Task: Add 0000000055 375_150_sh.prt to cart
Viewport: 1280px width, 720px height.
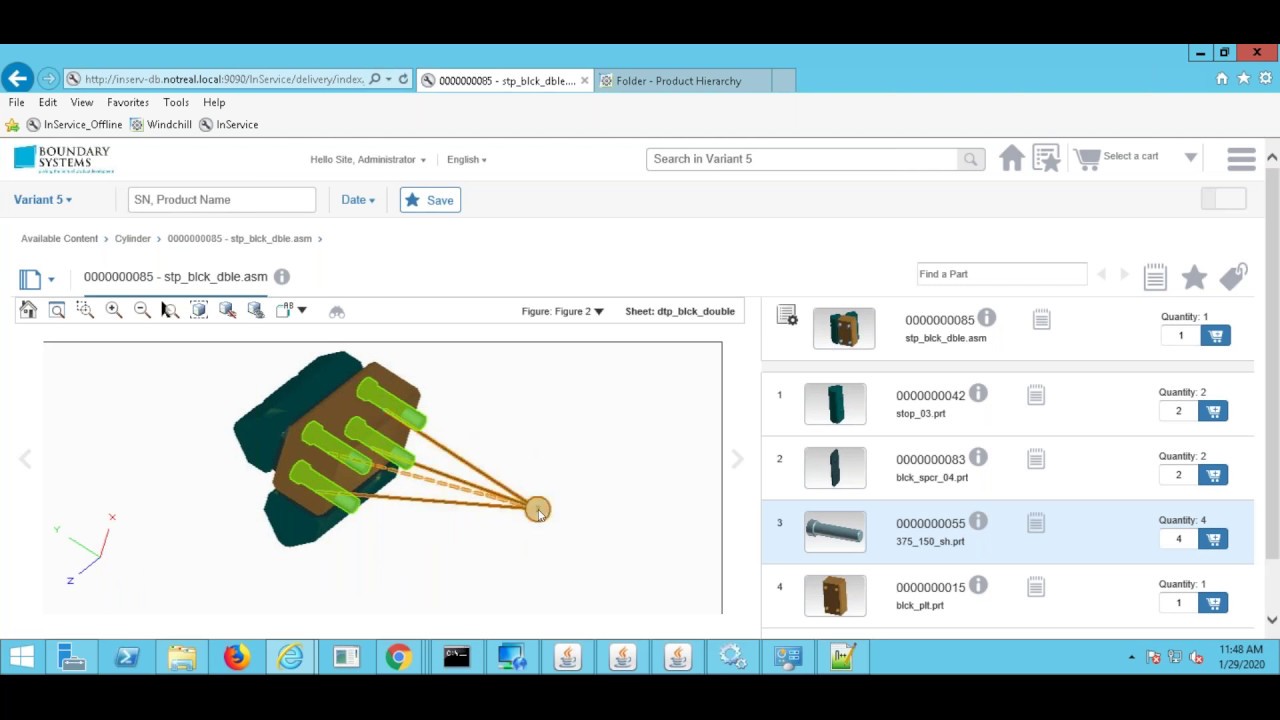Action: 1213,539
